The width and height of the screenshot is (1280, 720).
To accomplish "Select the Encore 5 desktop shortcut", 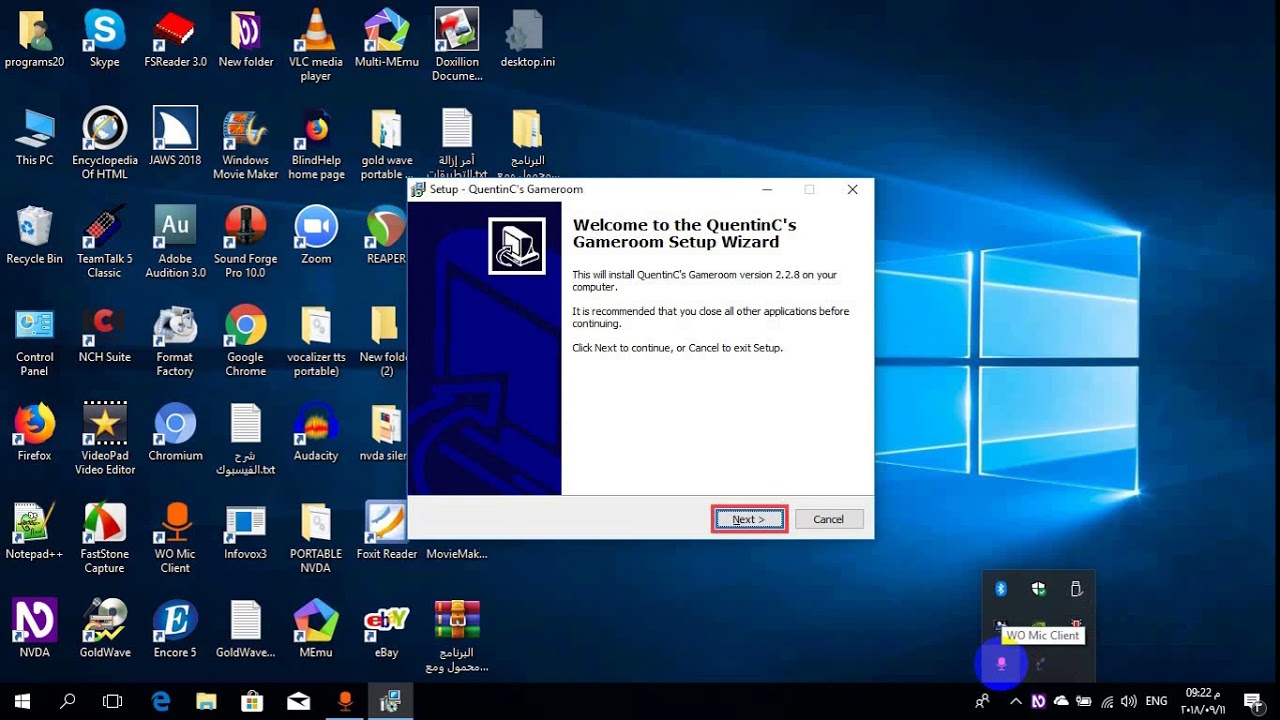I will tap(175, 629).
